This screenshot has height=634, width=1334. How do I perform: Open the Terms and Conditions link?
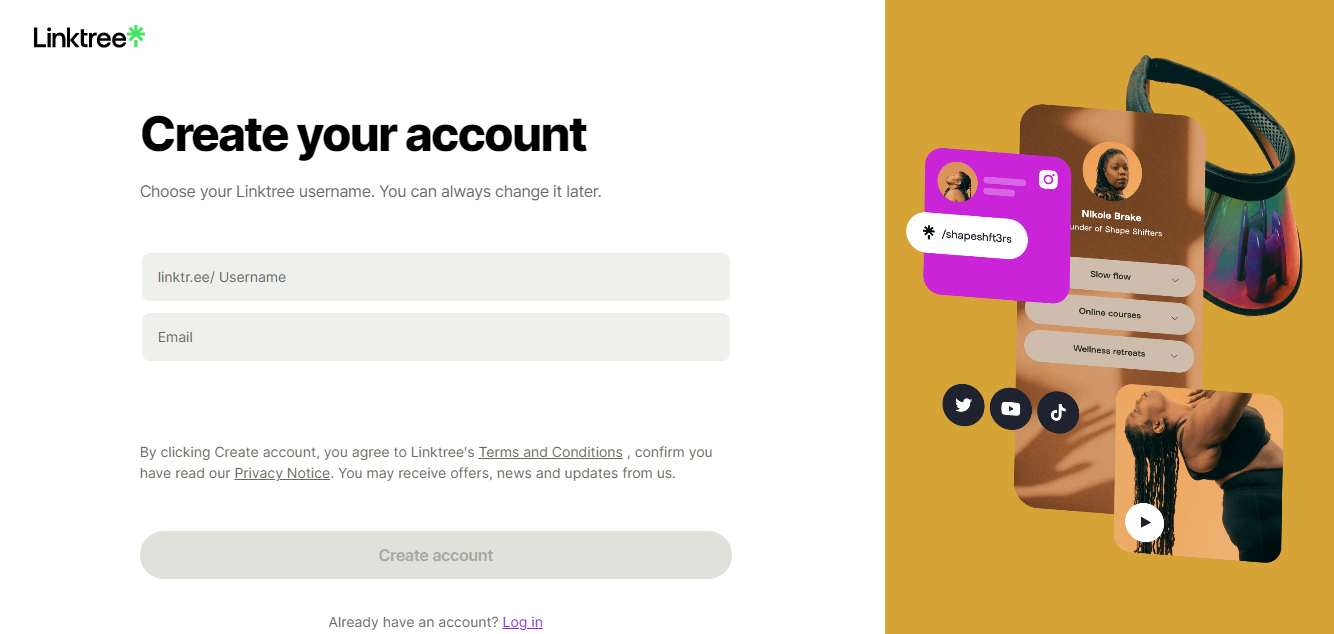pyautogui.click(x=550, y=452)
